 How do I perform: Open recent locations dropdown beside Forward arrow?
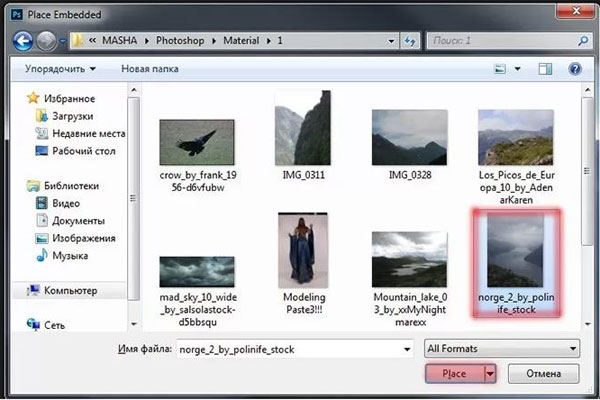(63, 41)
